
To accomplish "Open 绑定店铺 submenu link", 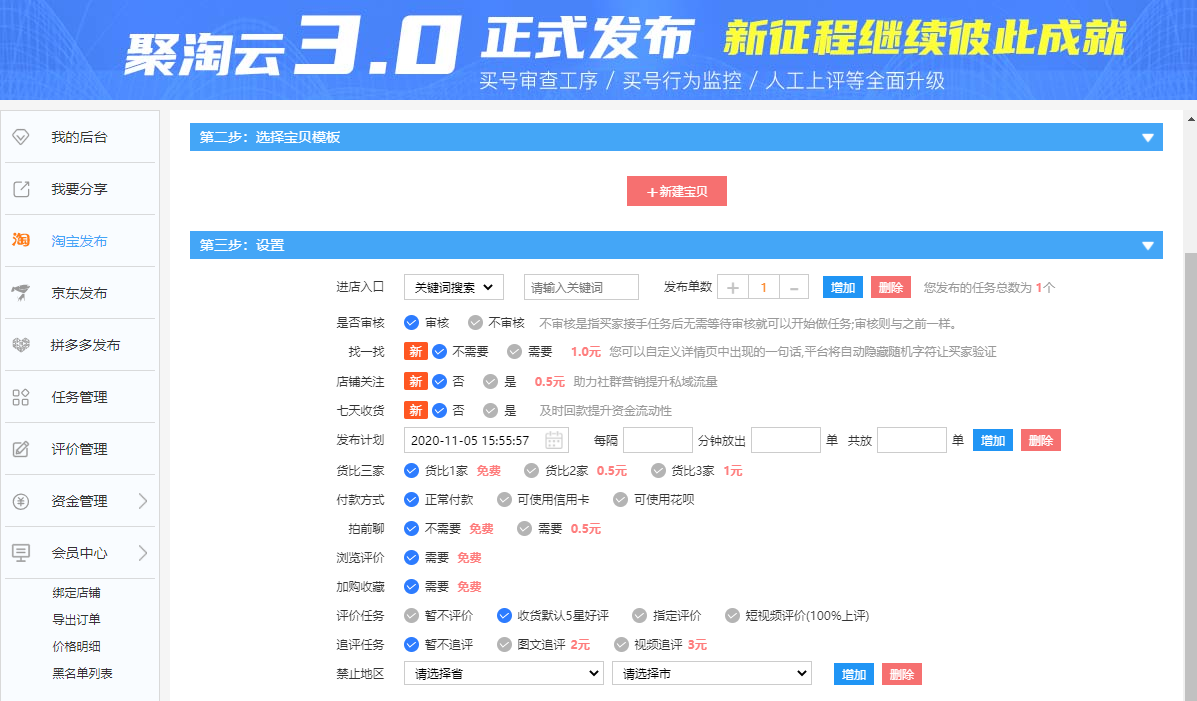I will (x=76, y=593).
